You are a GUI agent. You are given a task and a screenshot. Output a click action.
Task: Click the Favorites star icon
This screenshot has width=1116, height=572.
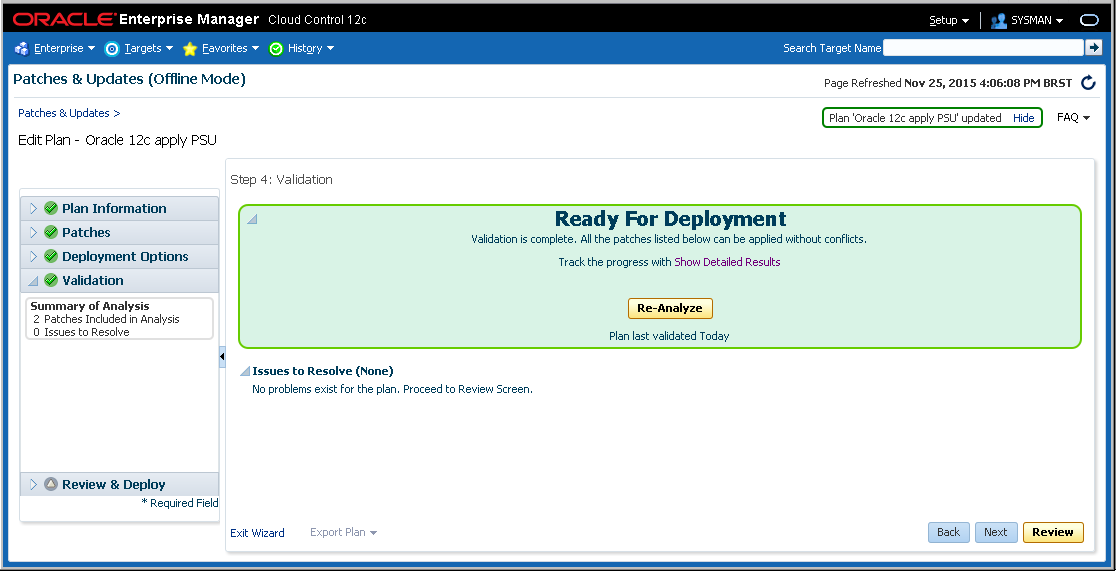pyautogui.click(x=190, y=48)
